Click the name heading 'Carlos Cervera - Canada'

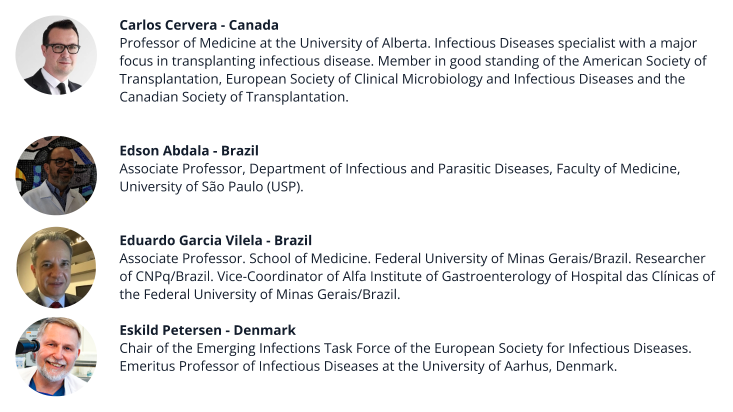198,24
